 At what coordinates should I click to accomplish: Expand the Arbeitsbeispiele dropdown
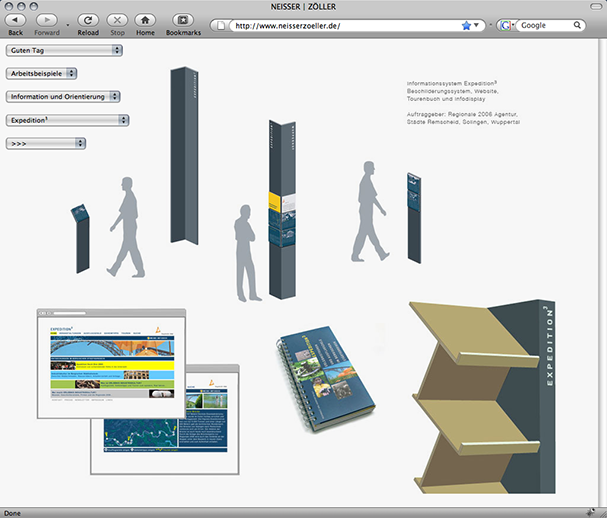(x=42, y=73)
